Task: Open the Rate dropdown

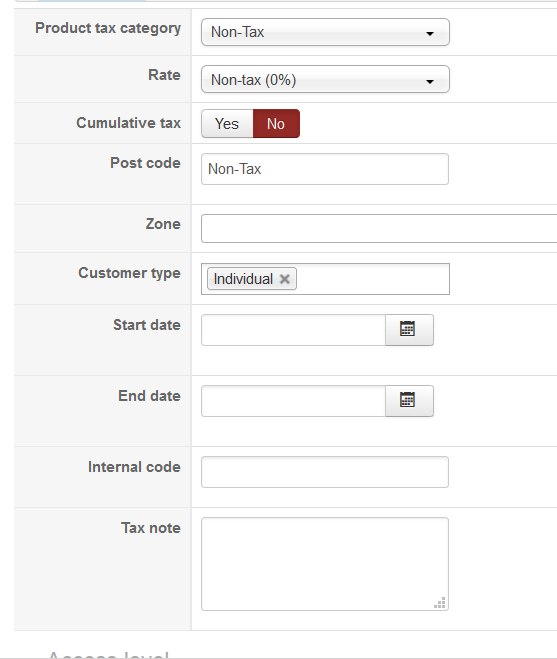Action: pyautogui.click(x=325, y=79)
